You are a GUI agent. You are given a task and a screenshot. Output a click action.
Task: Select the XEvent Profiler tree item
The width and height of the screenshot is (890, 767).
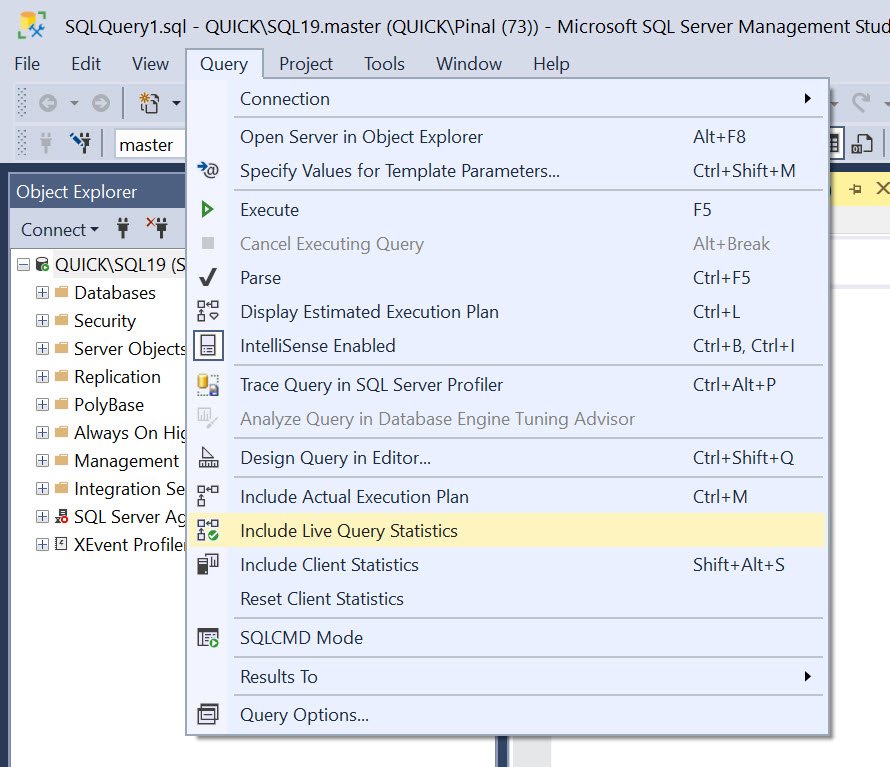[129, 544]
